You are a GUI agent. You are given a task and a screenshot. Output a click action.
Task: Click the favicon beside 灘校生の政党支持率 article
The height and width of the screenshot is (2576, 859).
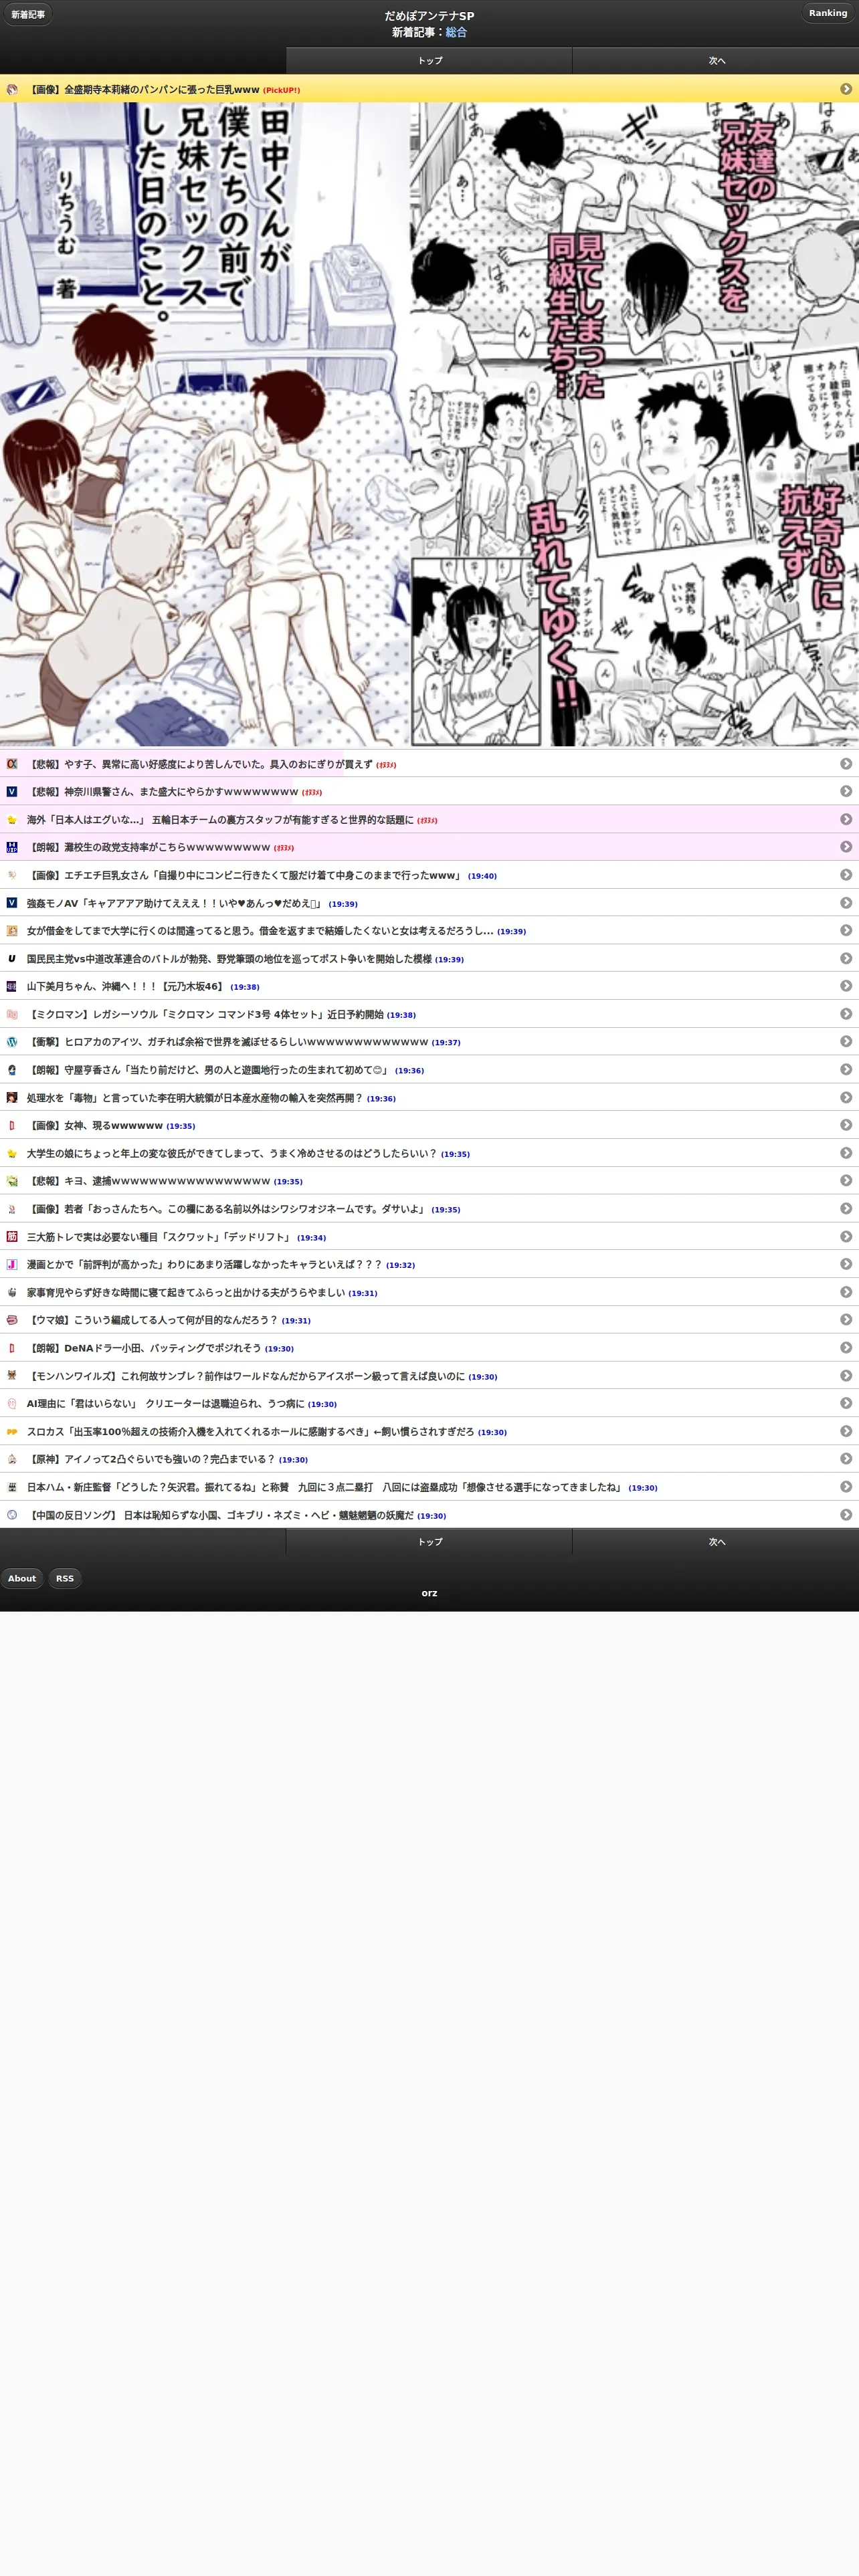pyautogui.click(x=12, y=847)
